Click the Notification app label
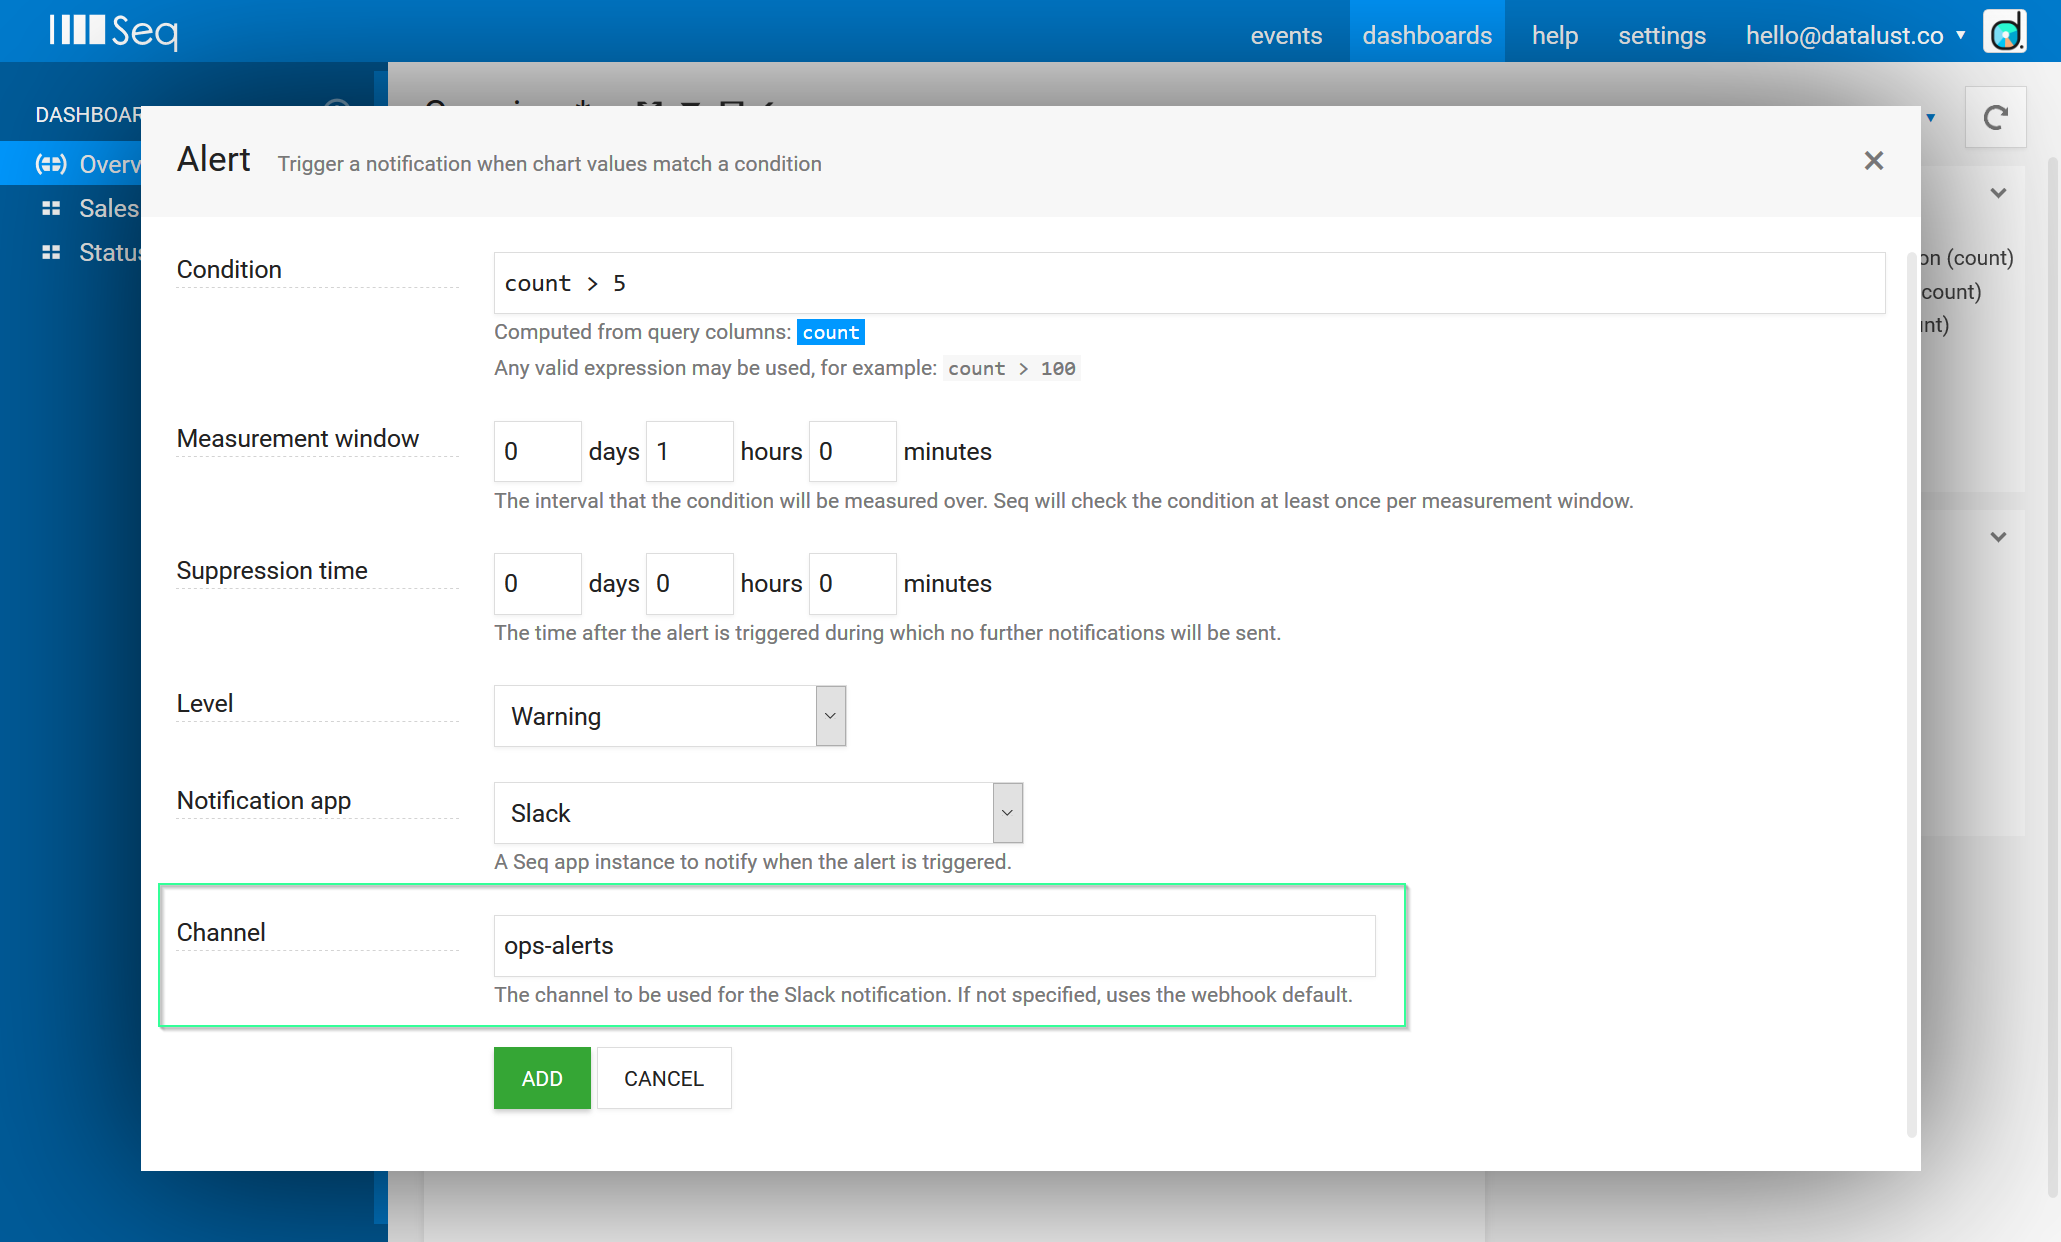 pyautogui.click(x=264, y=801)
